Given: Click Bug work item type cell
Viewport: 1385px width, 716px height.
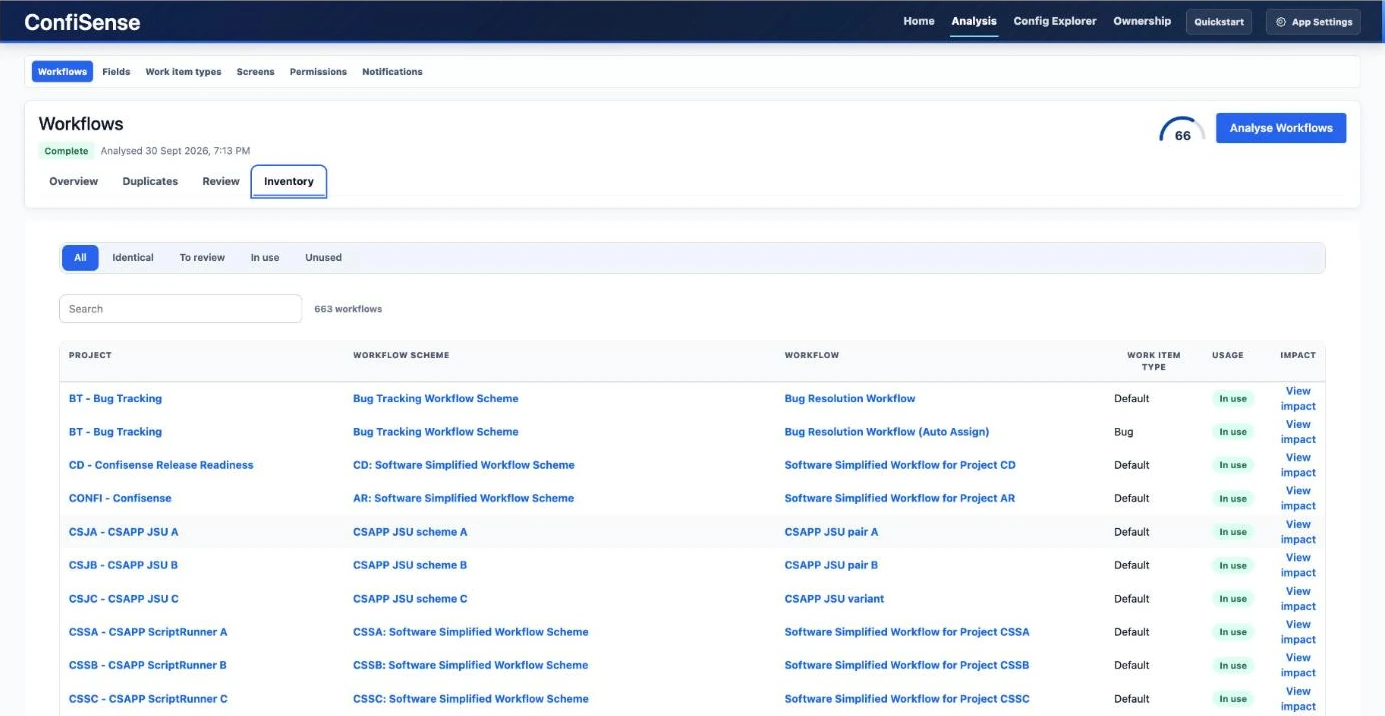Looking at the screenshot, I should click(x=1124, y=432).
